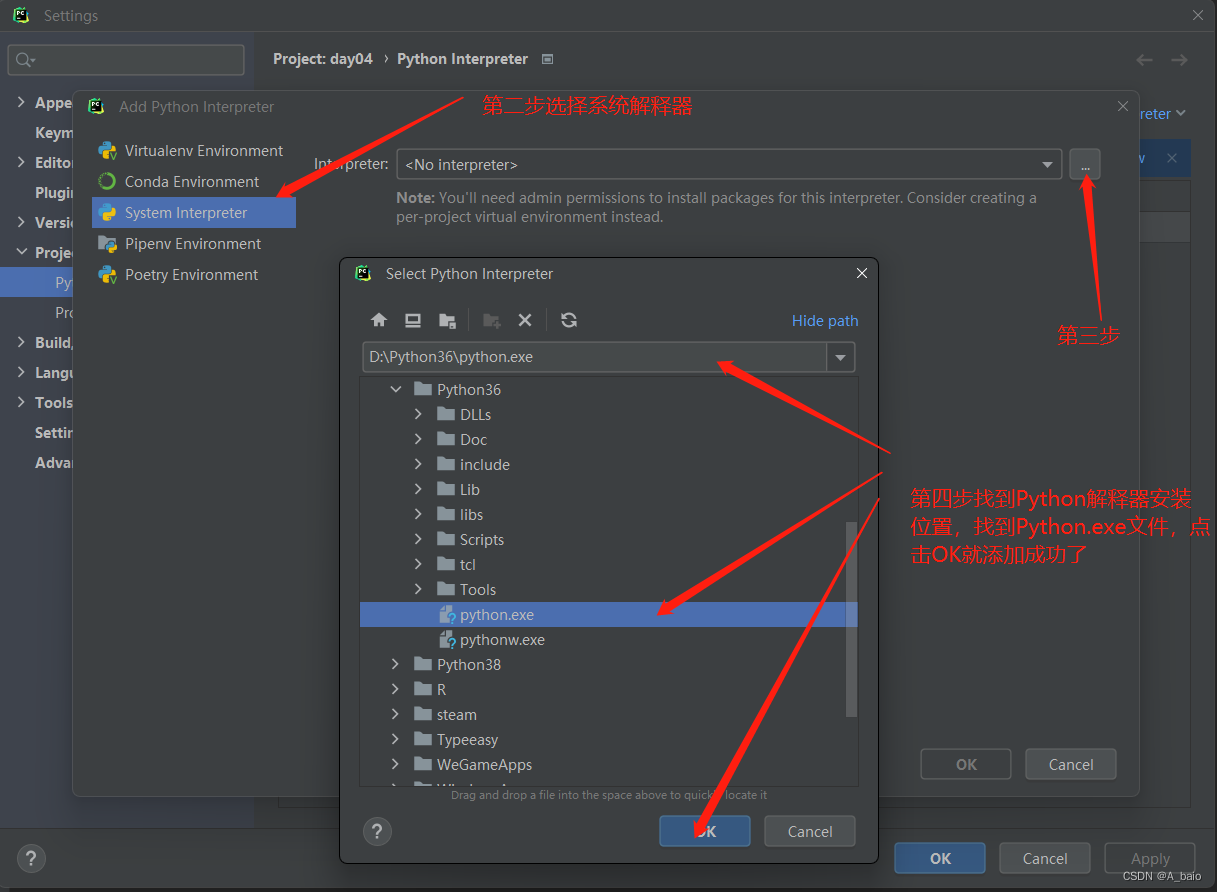Expand the Typeeasy folder
The width and height of the screenshot is (1217, 892).
pyautogui.click(x=396, y=739)
